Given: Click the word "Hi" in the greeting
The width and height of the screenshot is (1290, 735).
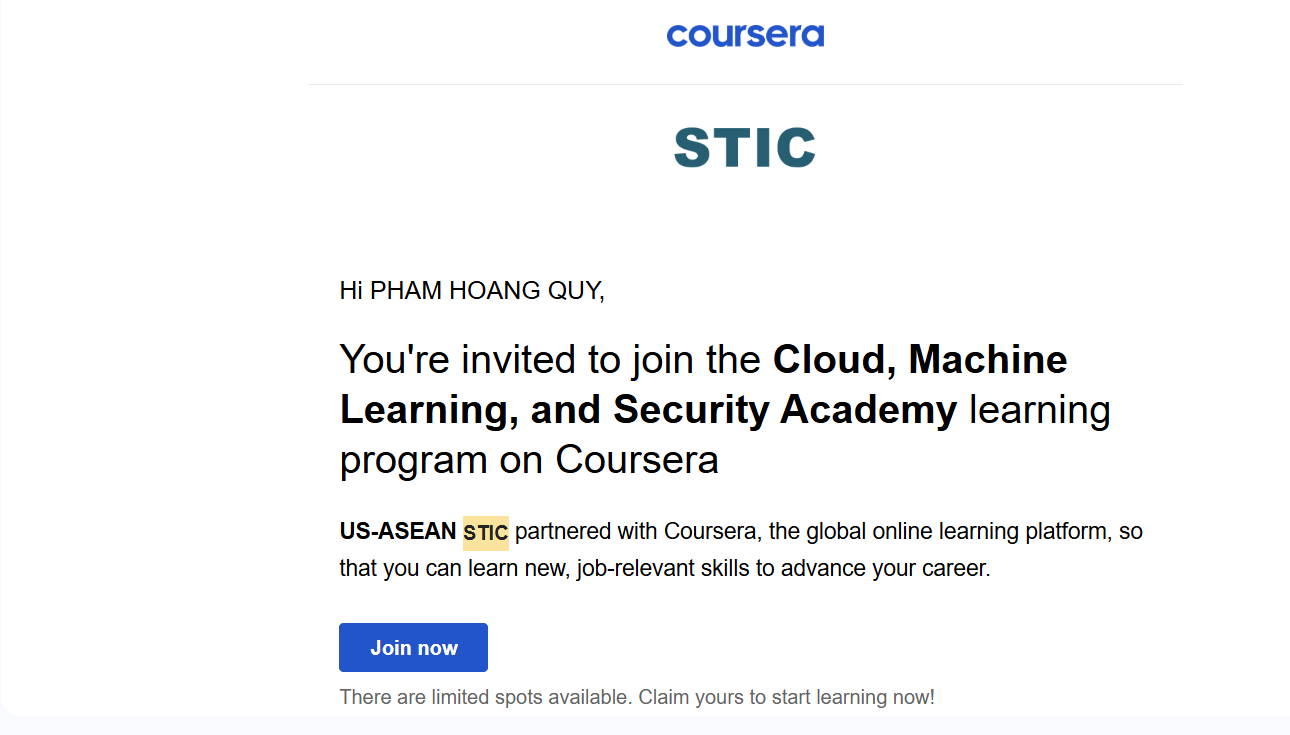Looking at the screenshot, I should coord(350,291).
